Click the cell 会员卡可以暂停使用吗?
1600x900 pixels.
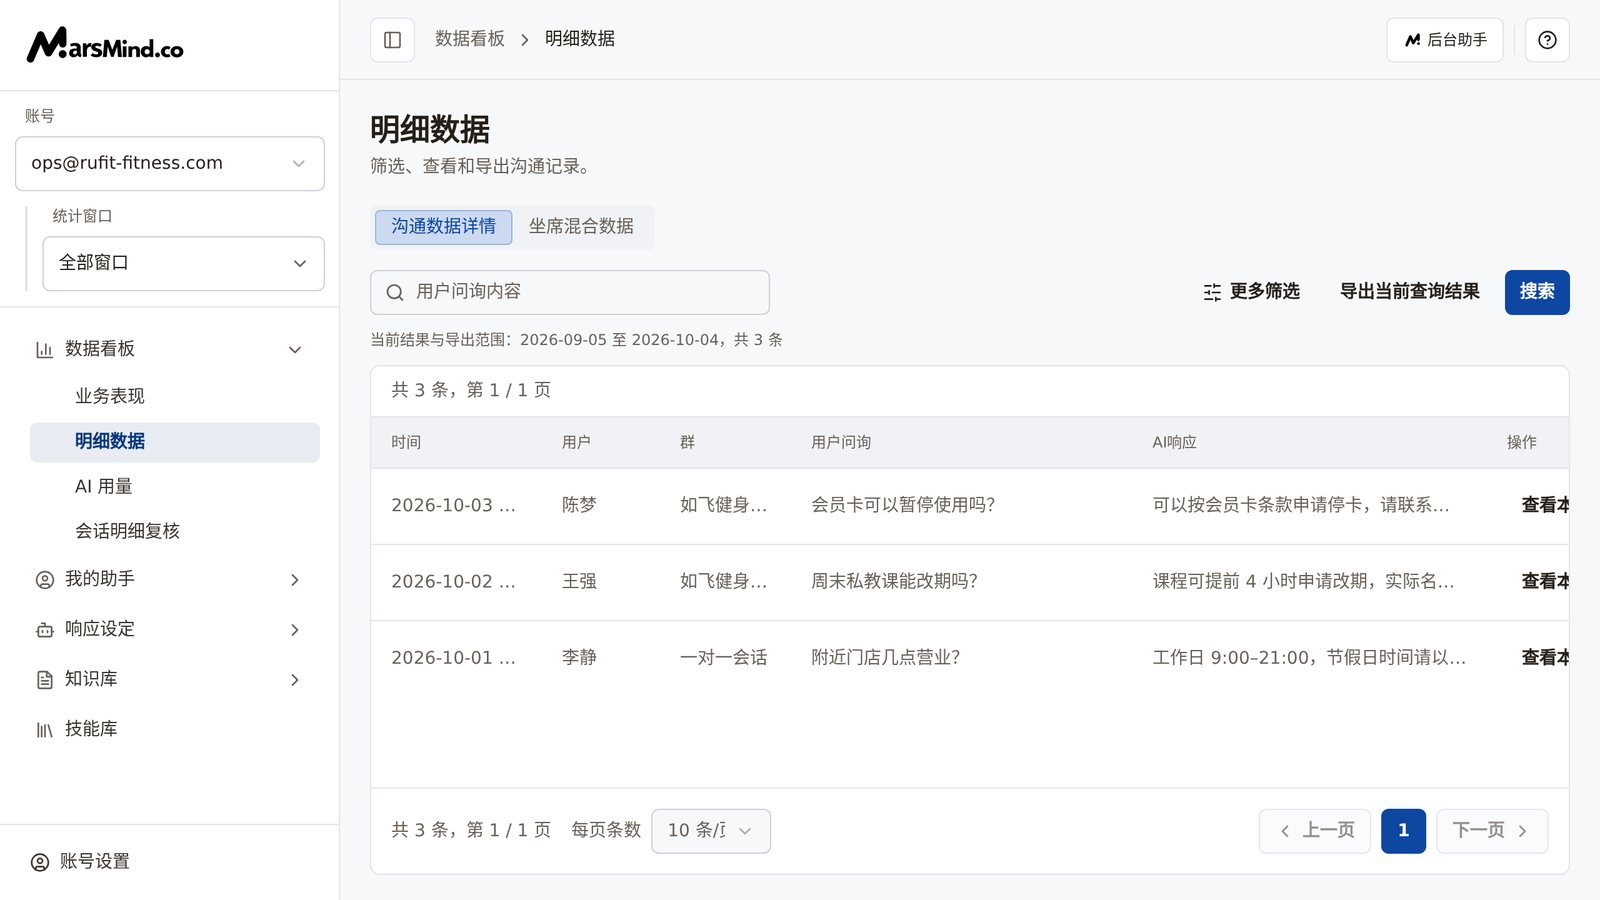coord(903,506)
